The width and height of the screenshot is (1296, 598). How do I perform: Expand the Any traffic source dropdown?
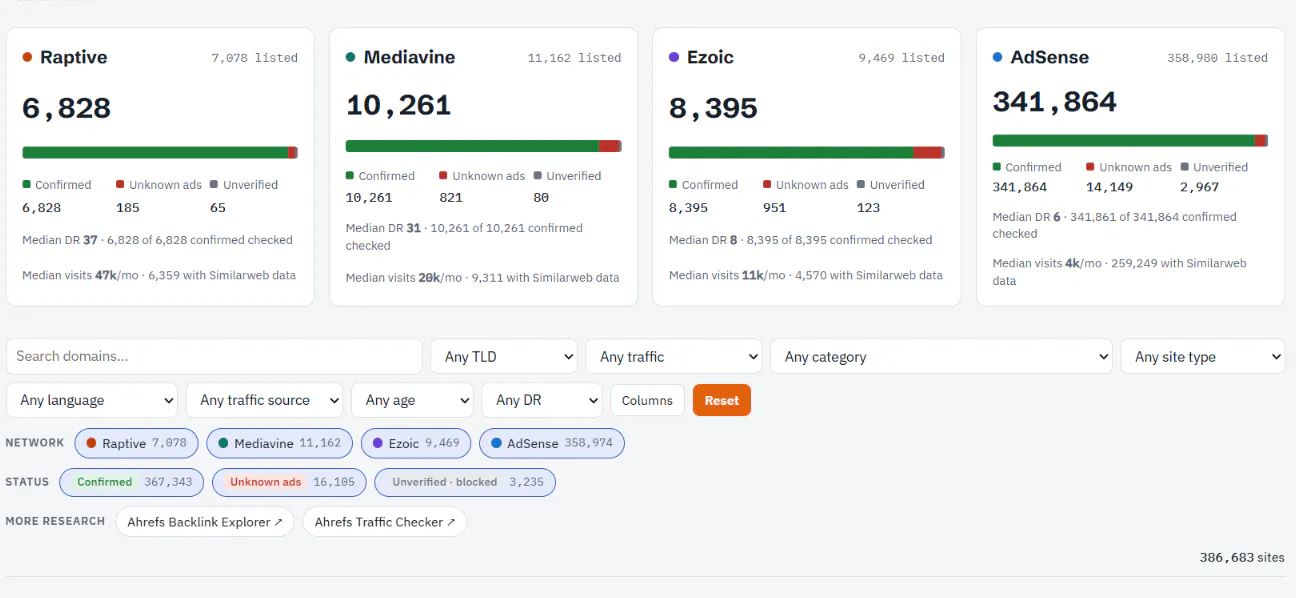(x=264, y=400)
